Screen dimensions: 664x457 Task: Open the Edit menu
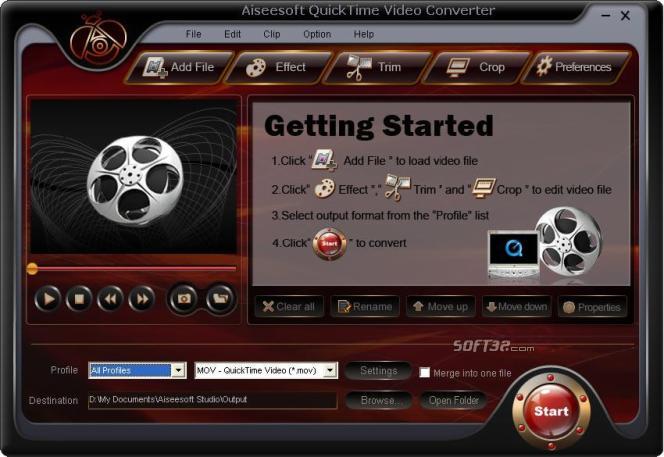tap(232, 34)
